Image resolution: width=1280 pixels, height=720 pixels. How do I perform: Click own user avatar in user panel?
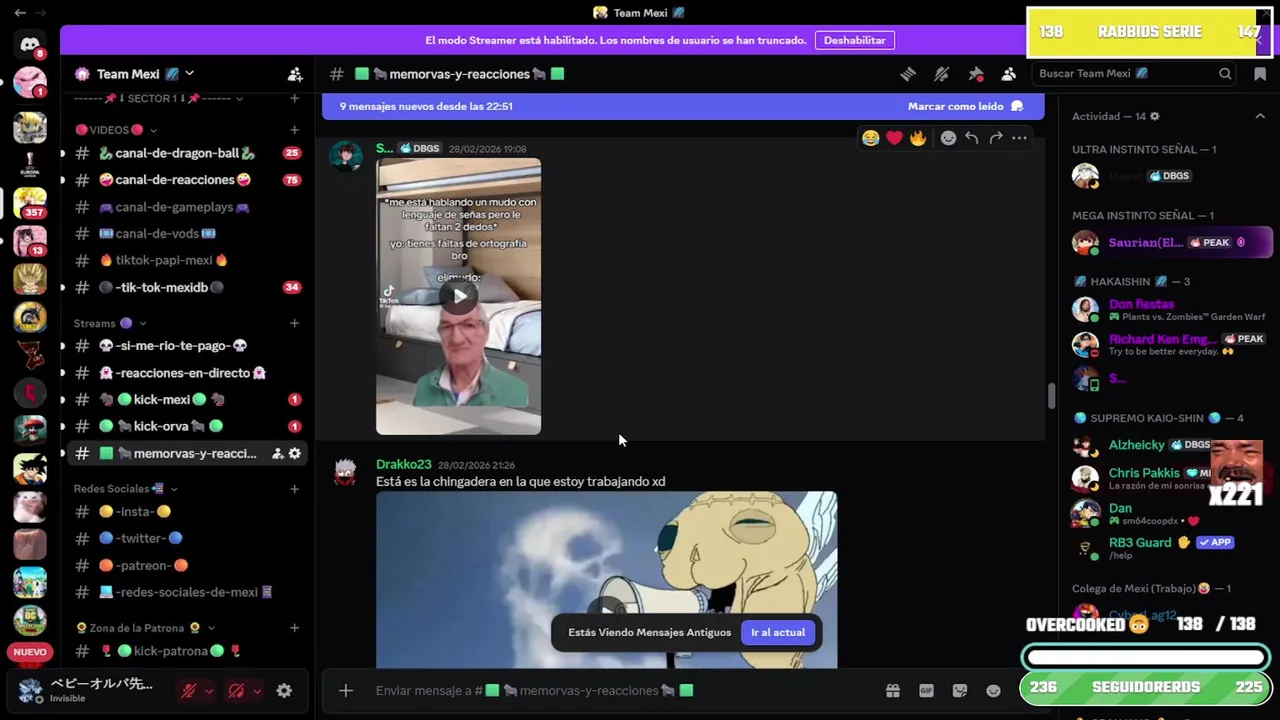coord(31,690)
